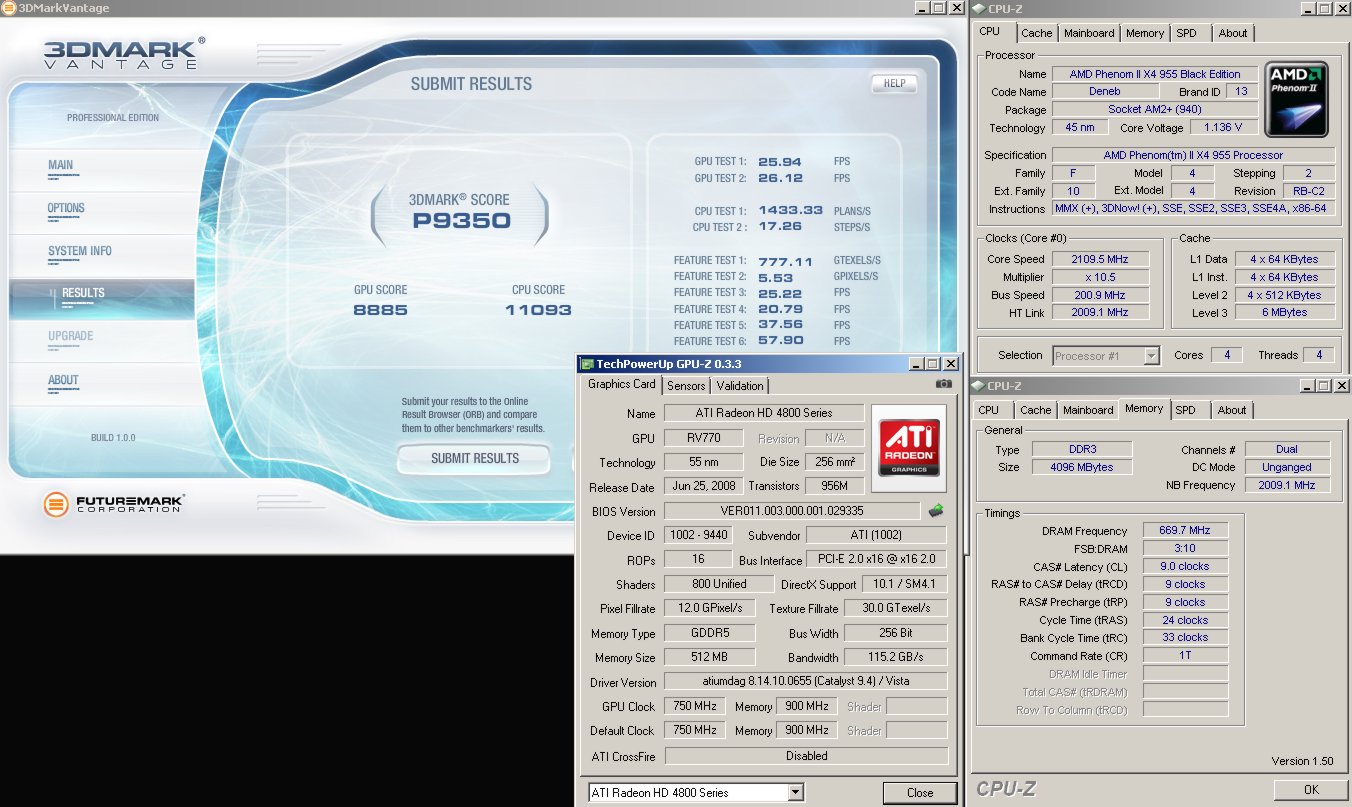This screenshot has height=807, width=1352.
Task: Click the camera screenshot icon in GPU-Z
Action: (x=943, y=384)
